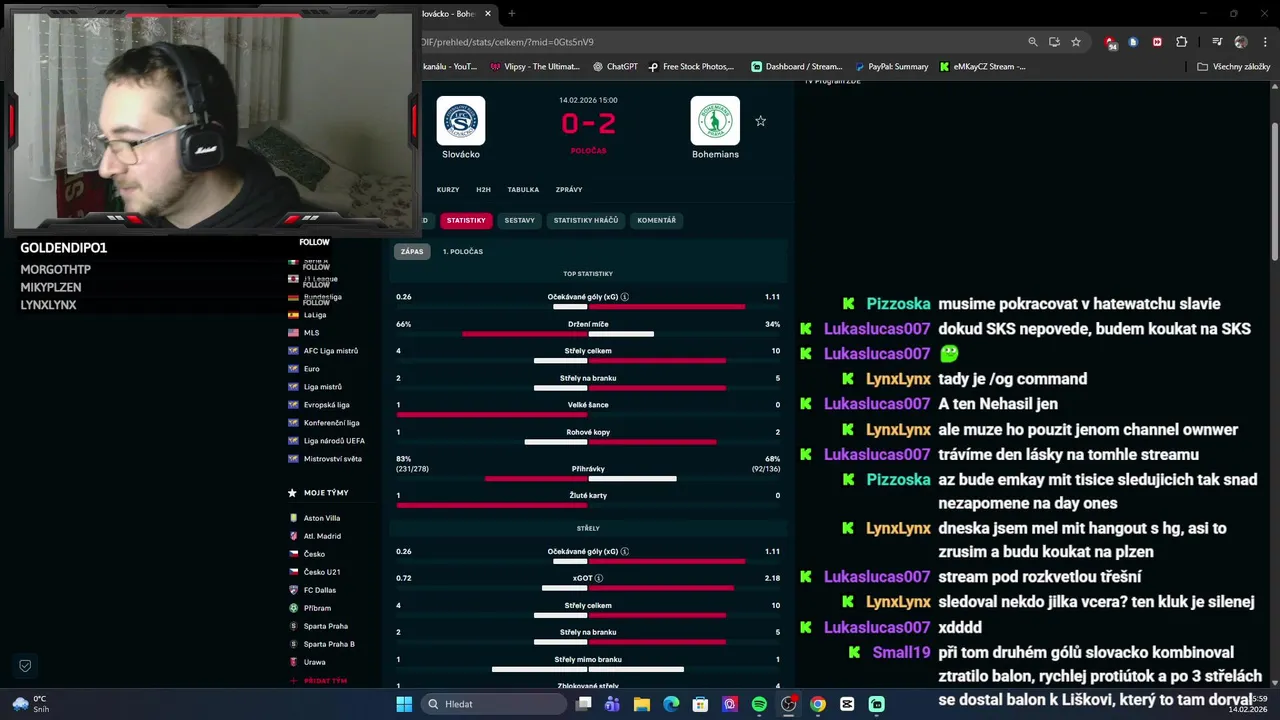Screen dimensions: 1280x720
Task: Open Google Chrome from the taskbar
Action: pyautogui.click(x=818, y=704)
